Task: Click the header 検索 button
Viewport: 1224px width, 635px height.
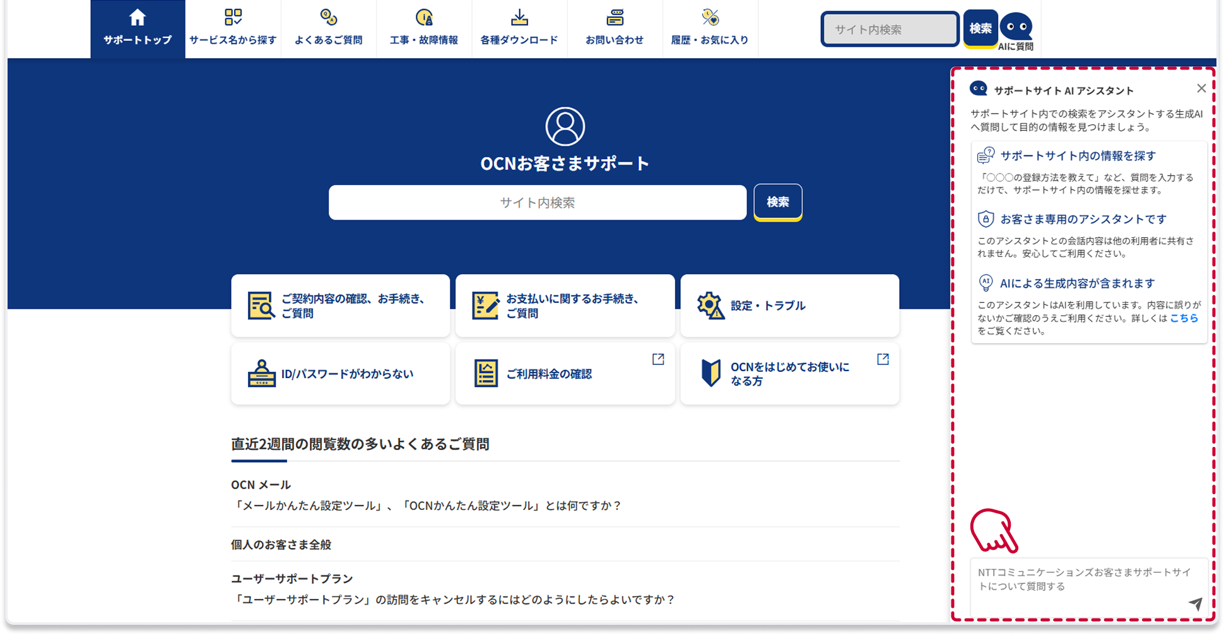Action: 981,29
